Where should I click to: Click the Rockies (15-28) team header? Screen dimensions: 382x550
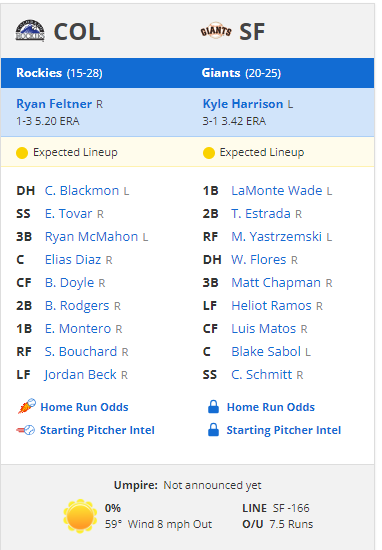(x=59, y=73)
